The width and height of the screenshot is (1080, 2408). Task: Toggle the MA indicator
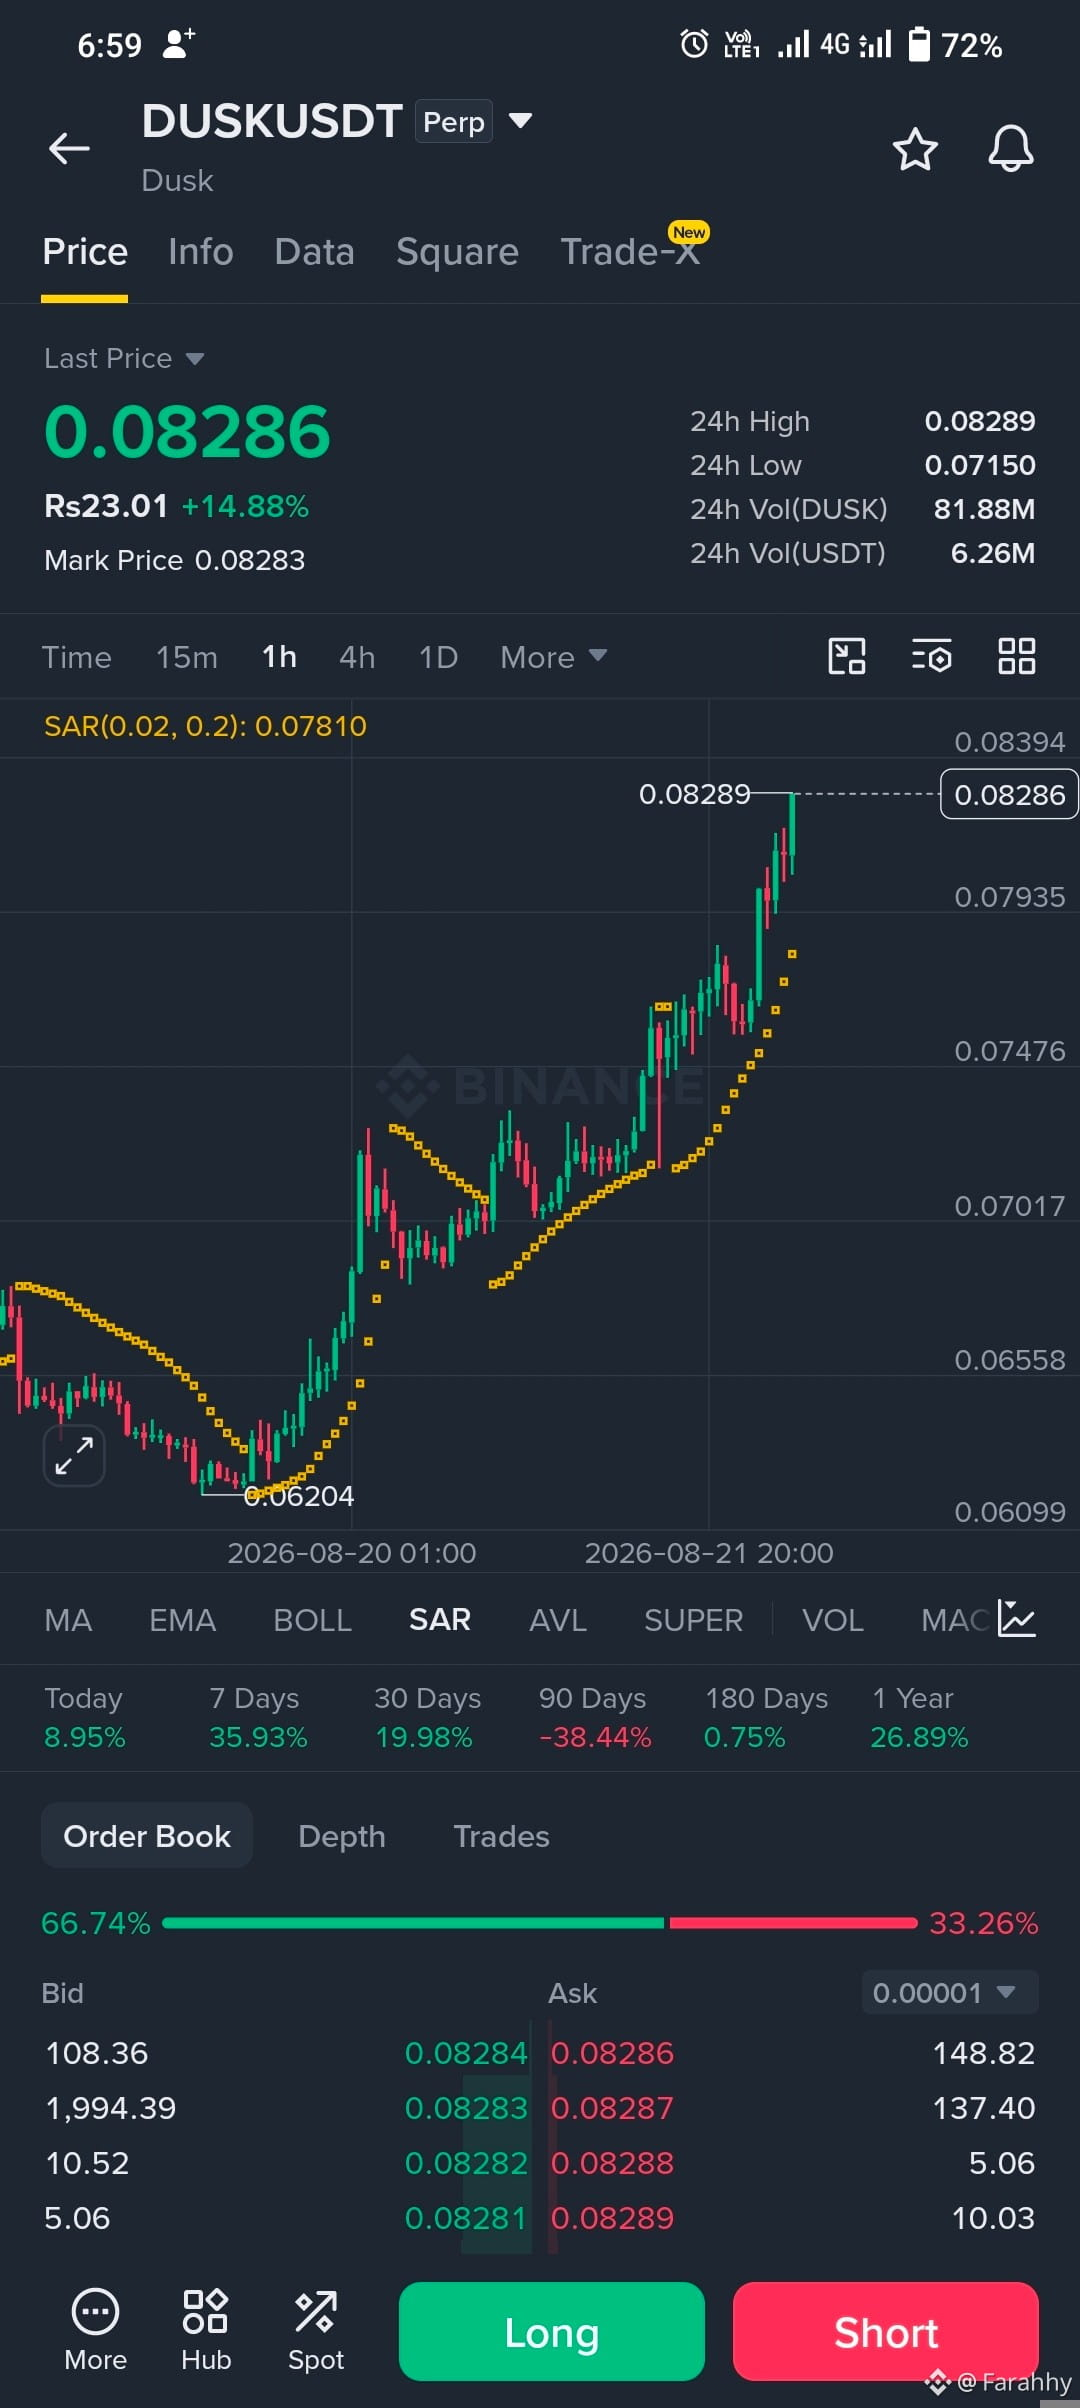pyautogui.click(x=68, y=1620)
